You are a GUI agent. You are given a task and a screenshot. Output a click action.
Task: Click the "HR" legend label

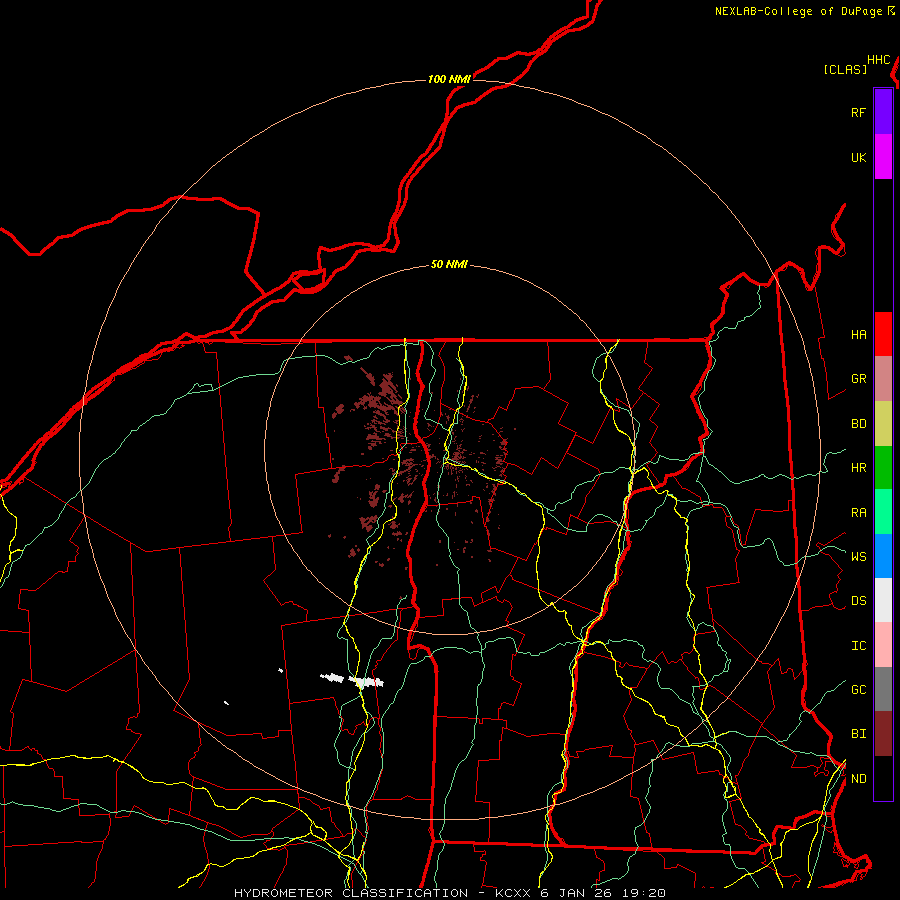[x=858, y=468]
